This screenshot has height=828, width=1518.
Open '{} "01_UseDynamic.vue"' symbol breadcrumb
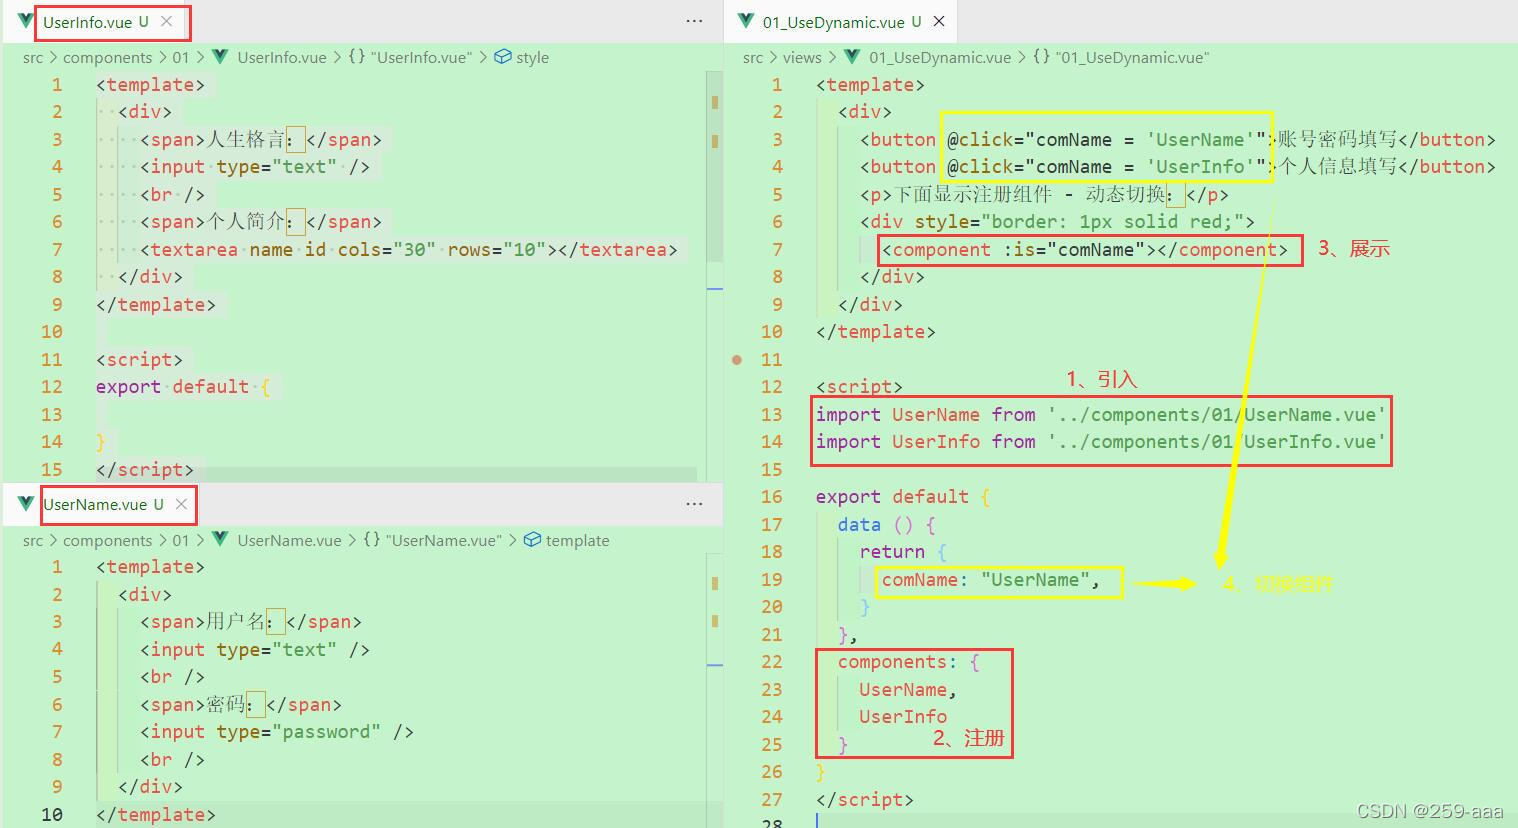[x=1120, y=57]
